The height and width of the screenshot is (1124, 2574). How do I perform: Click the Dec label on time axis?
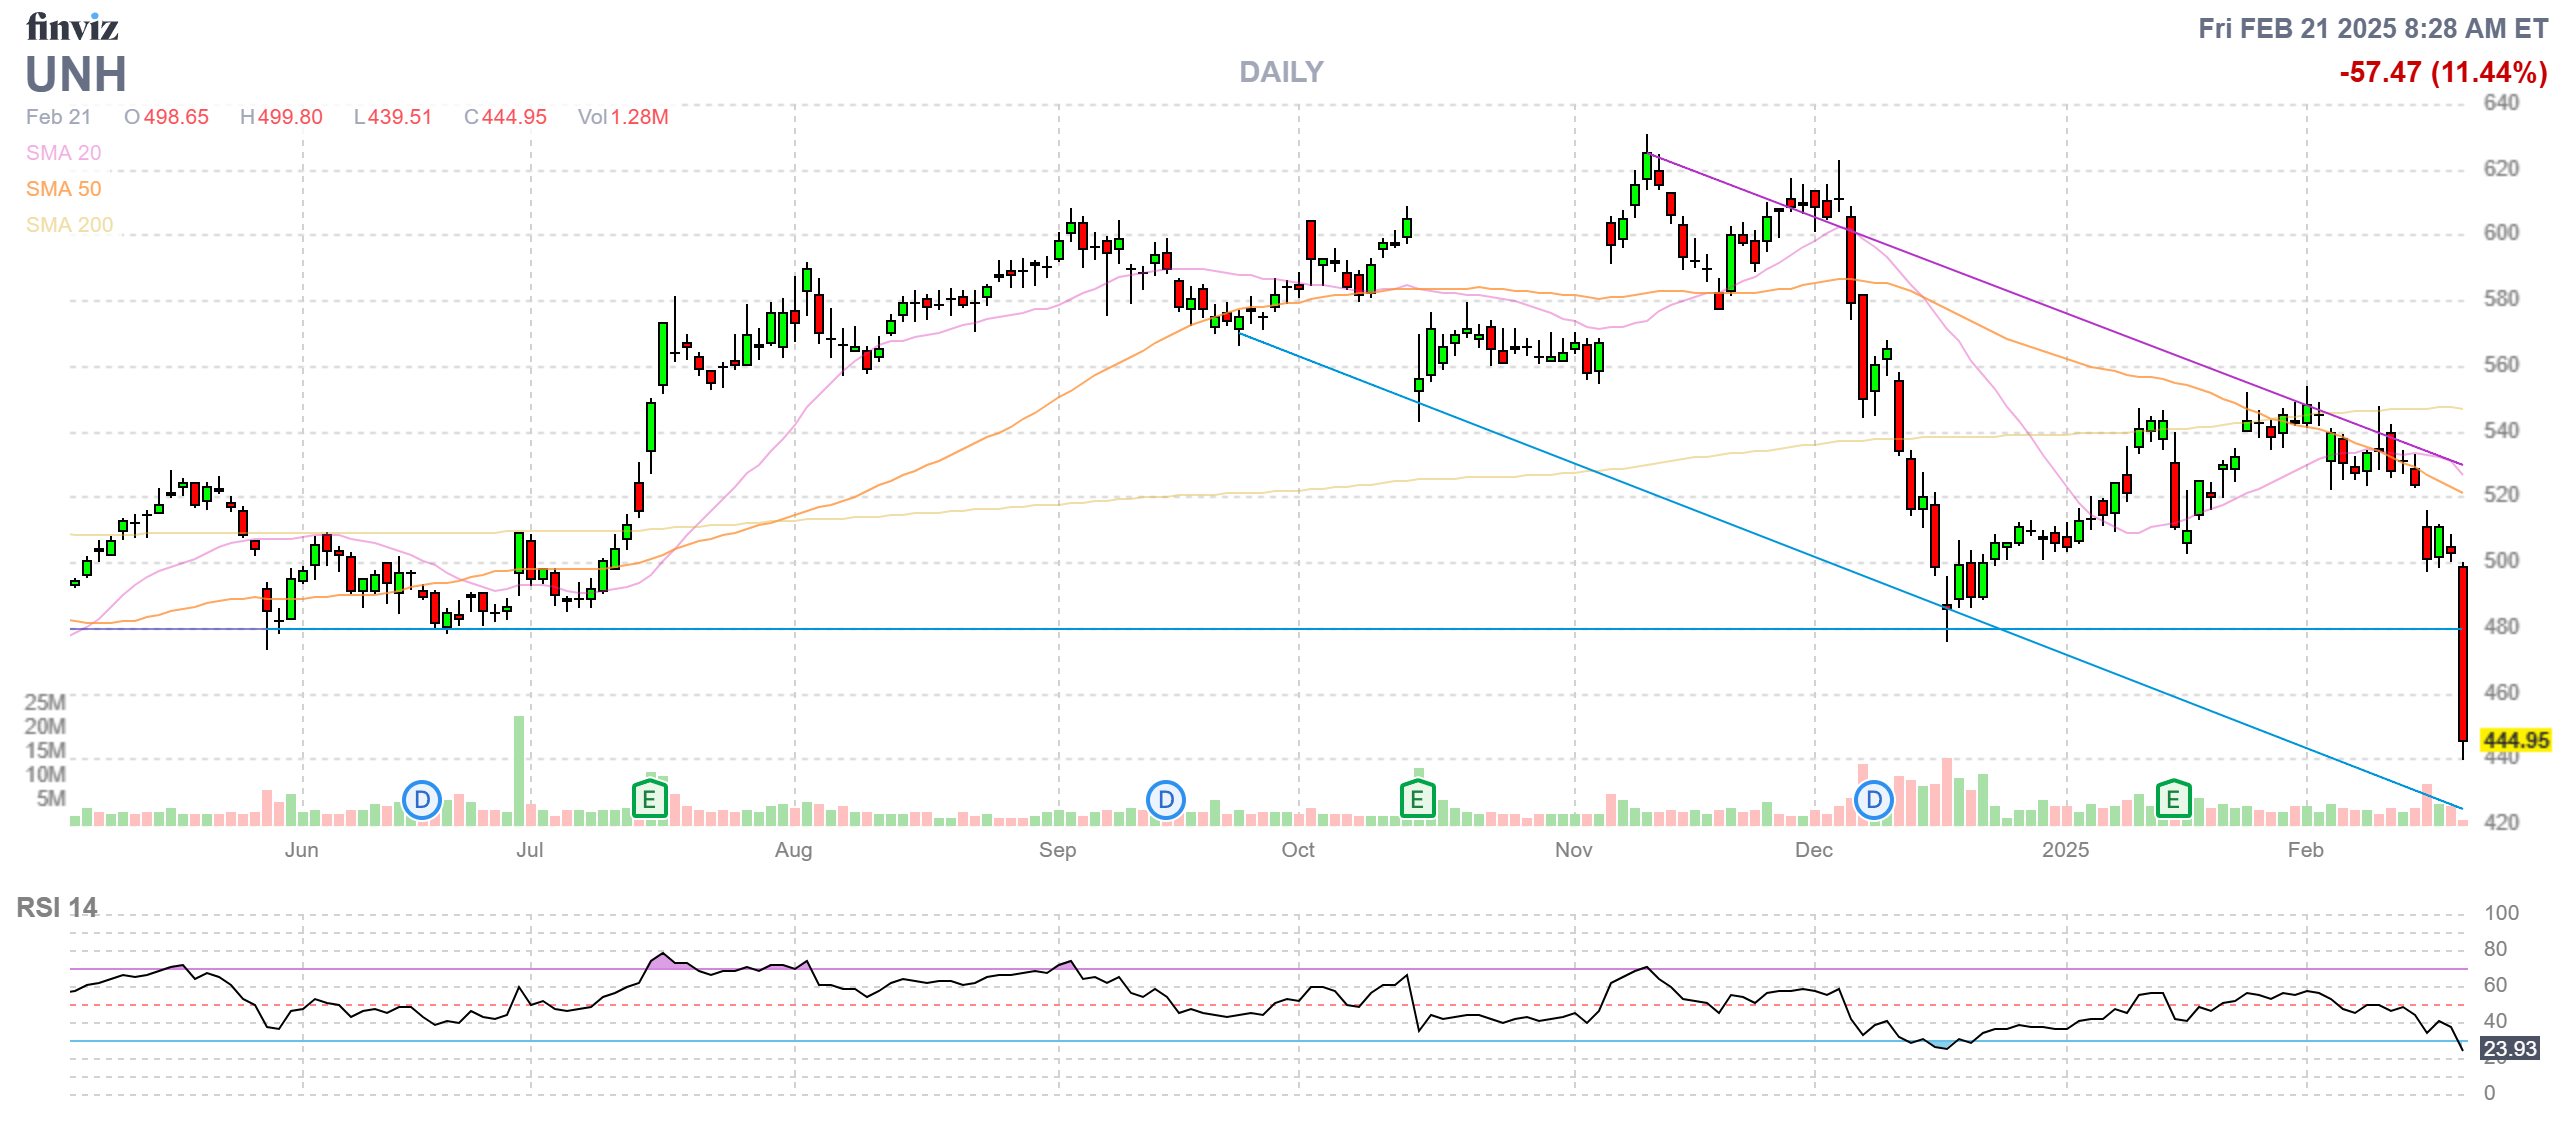1813,850
